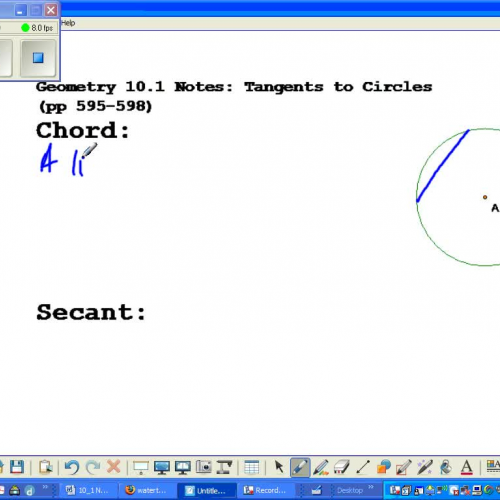Click the Save floppy disk icon

click(x=16, y=467)
